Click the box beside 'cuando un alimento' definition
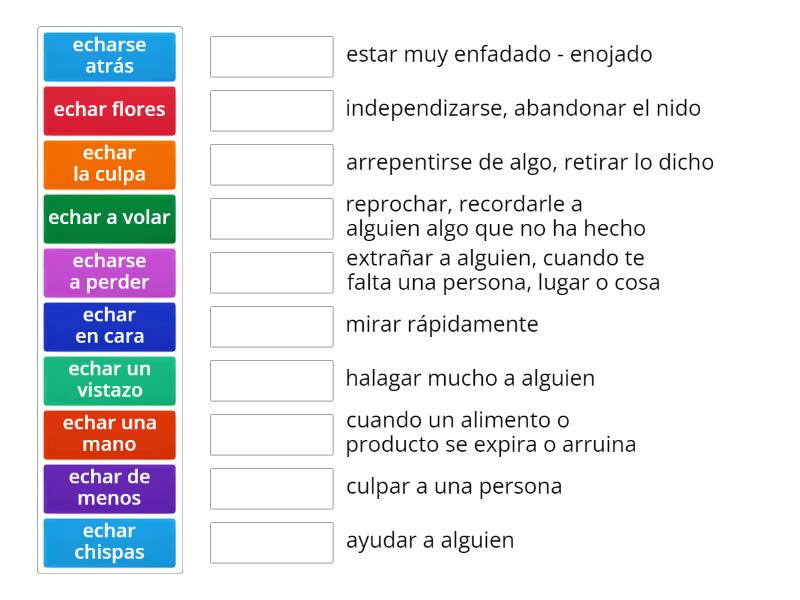The height and width of the screenshot is (600, 800). 272,435
